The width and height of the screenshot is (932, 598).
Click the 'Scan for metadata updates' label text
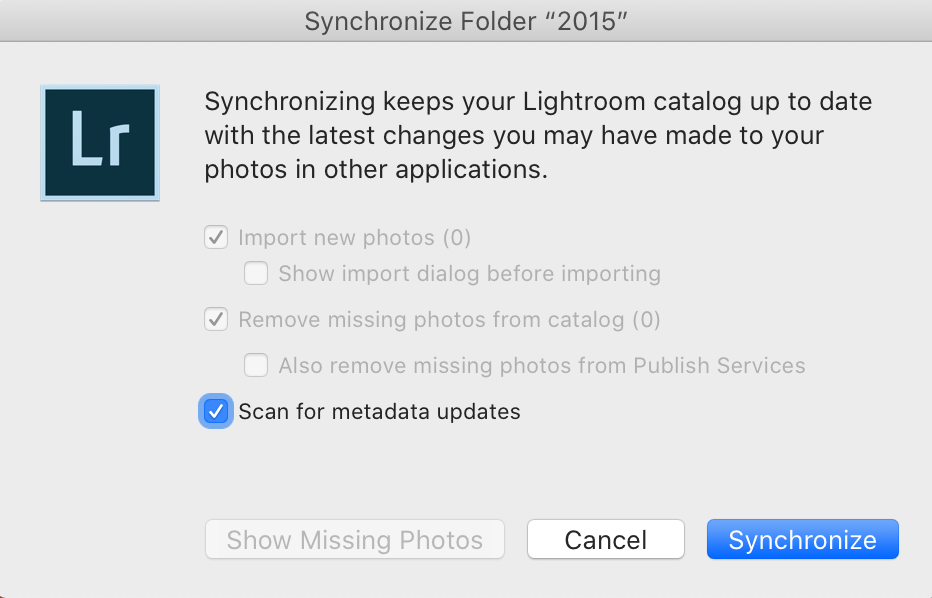click(x=379, y=411)
